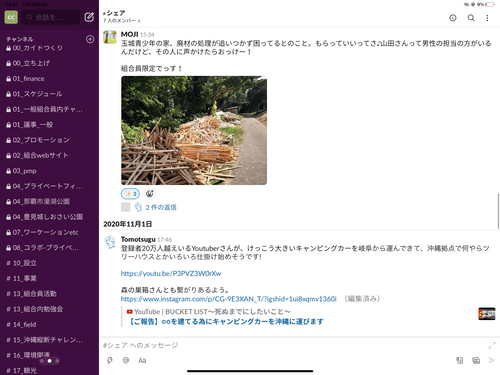Open the 2件の返信 thread replies
500x375 pixels.
(161, 207)
